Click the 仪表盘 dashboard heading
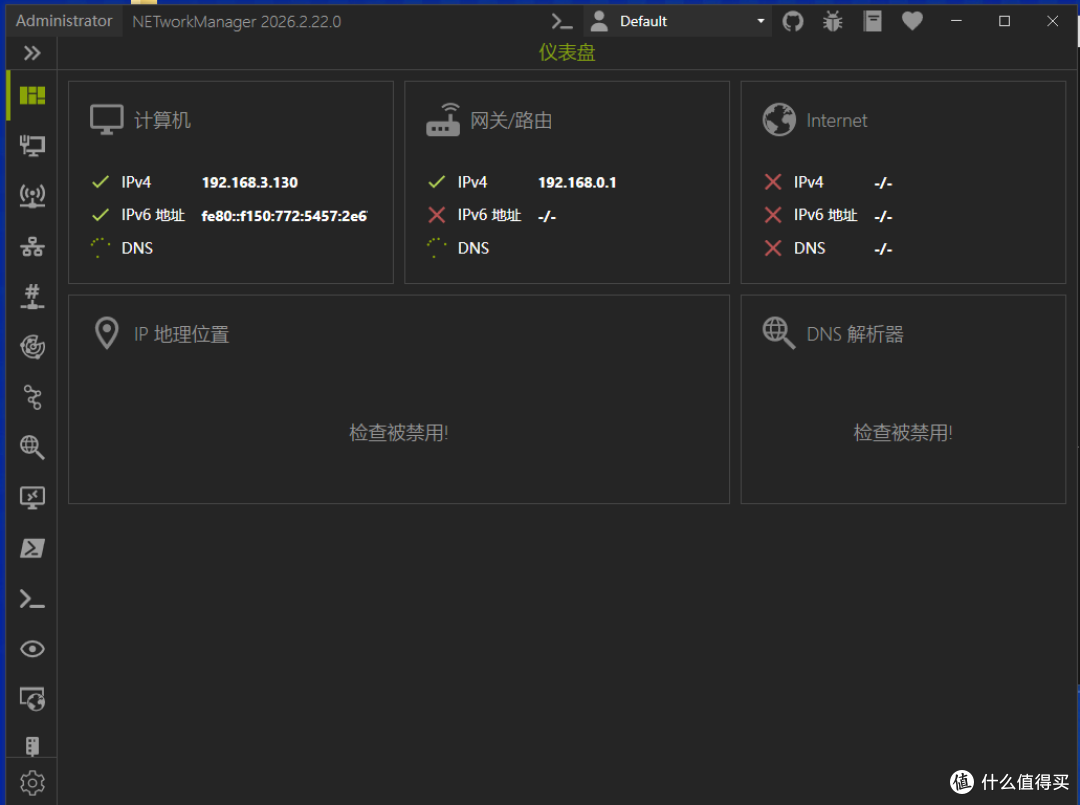1080x805 pixels. click(x=567, y=52)
